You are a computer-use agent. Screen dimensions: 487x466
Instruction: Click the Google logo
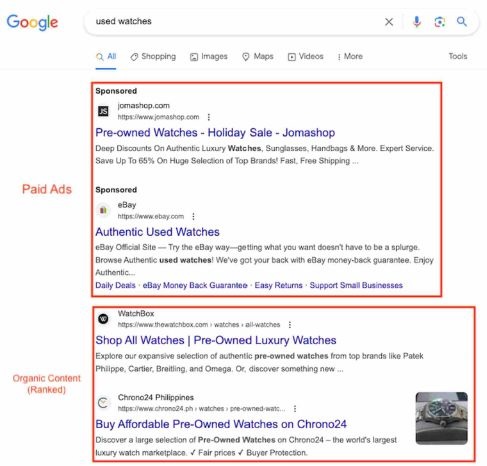pos(32,22)
